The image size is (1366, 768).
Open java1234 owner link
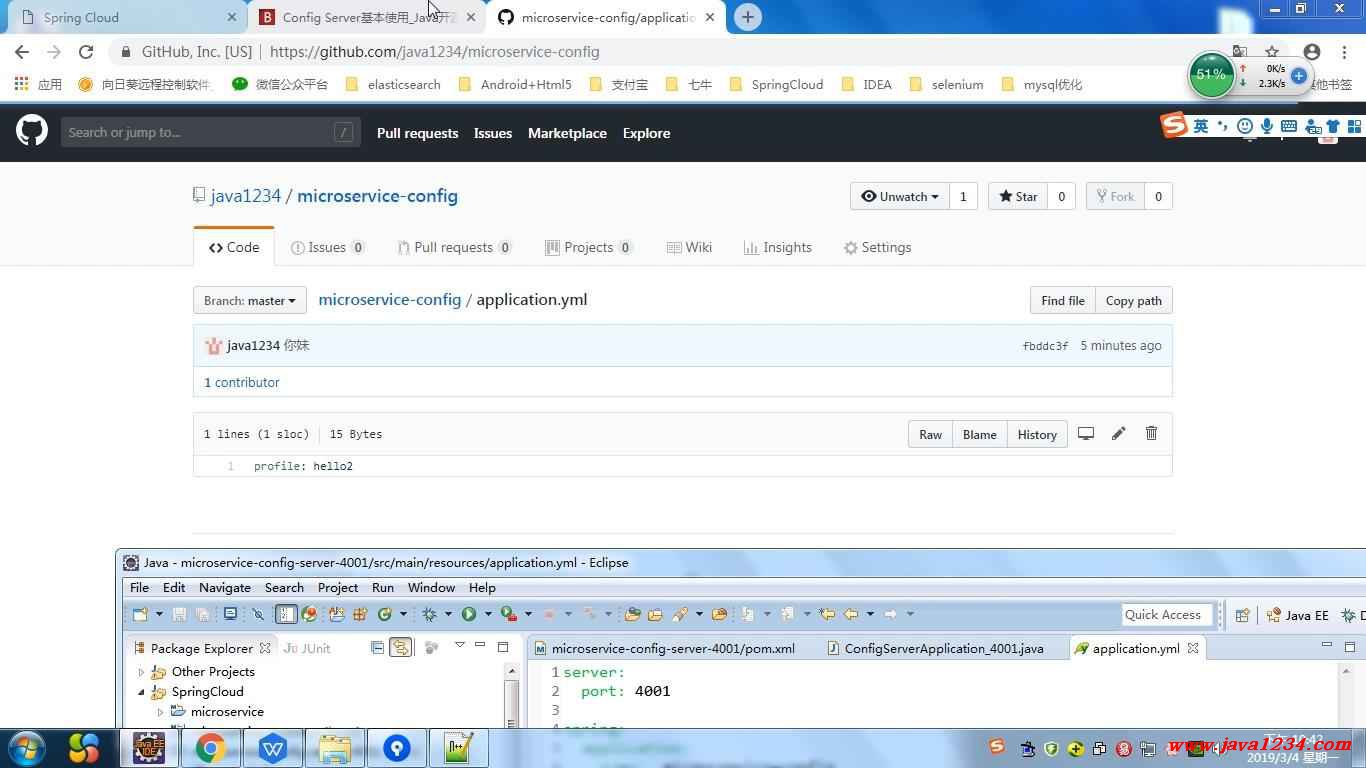[246, 195]
